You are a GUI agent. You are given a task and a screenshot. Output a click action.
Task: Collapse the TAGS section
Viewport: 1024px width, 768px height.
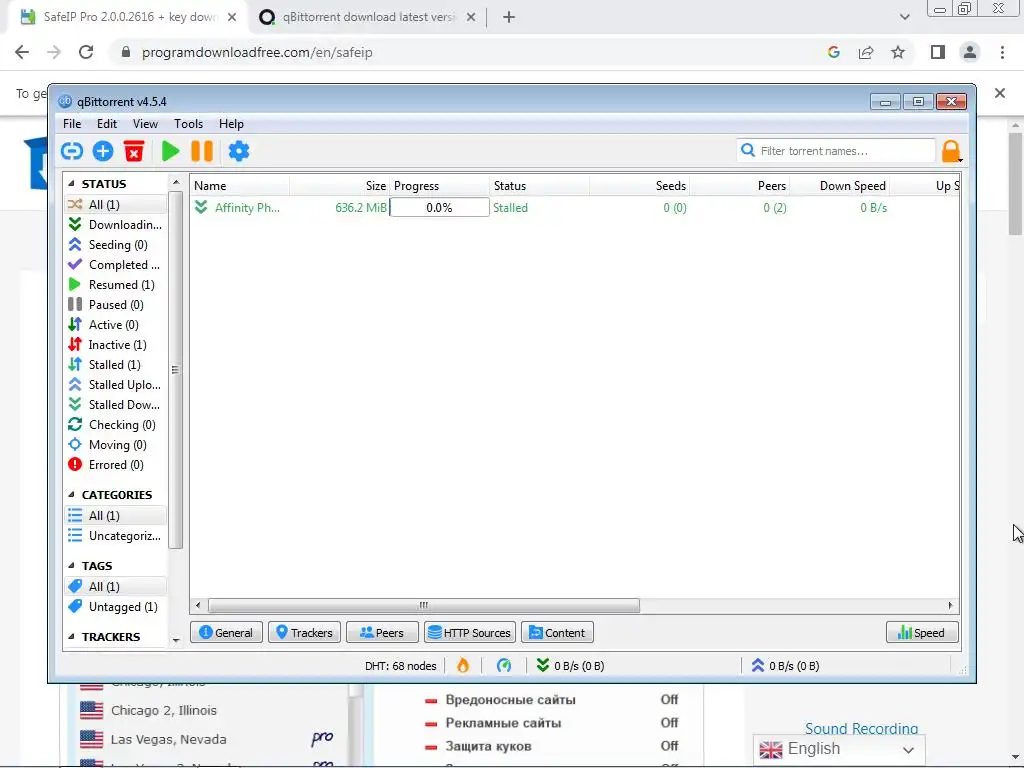point(71,566)
